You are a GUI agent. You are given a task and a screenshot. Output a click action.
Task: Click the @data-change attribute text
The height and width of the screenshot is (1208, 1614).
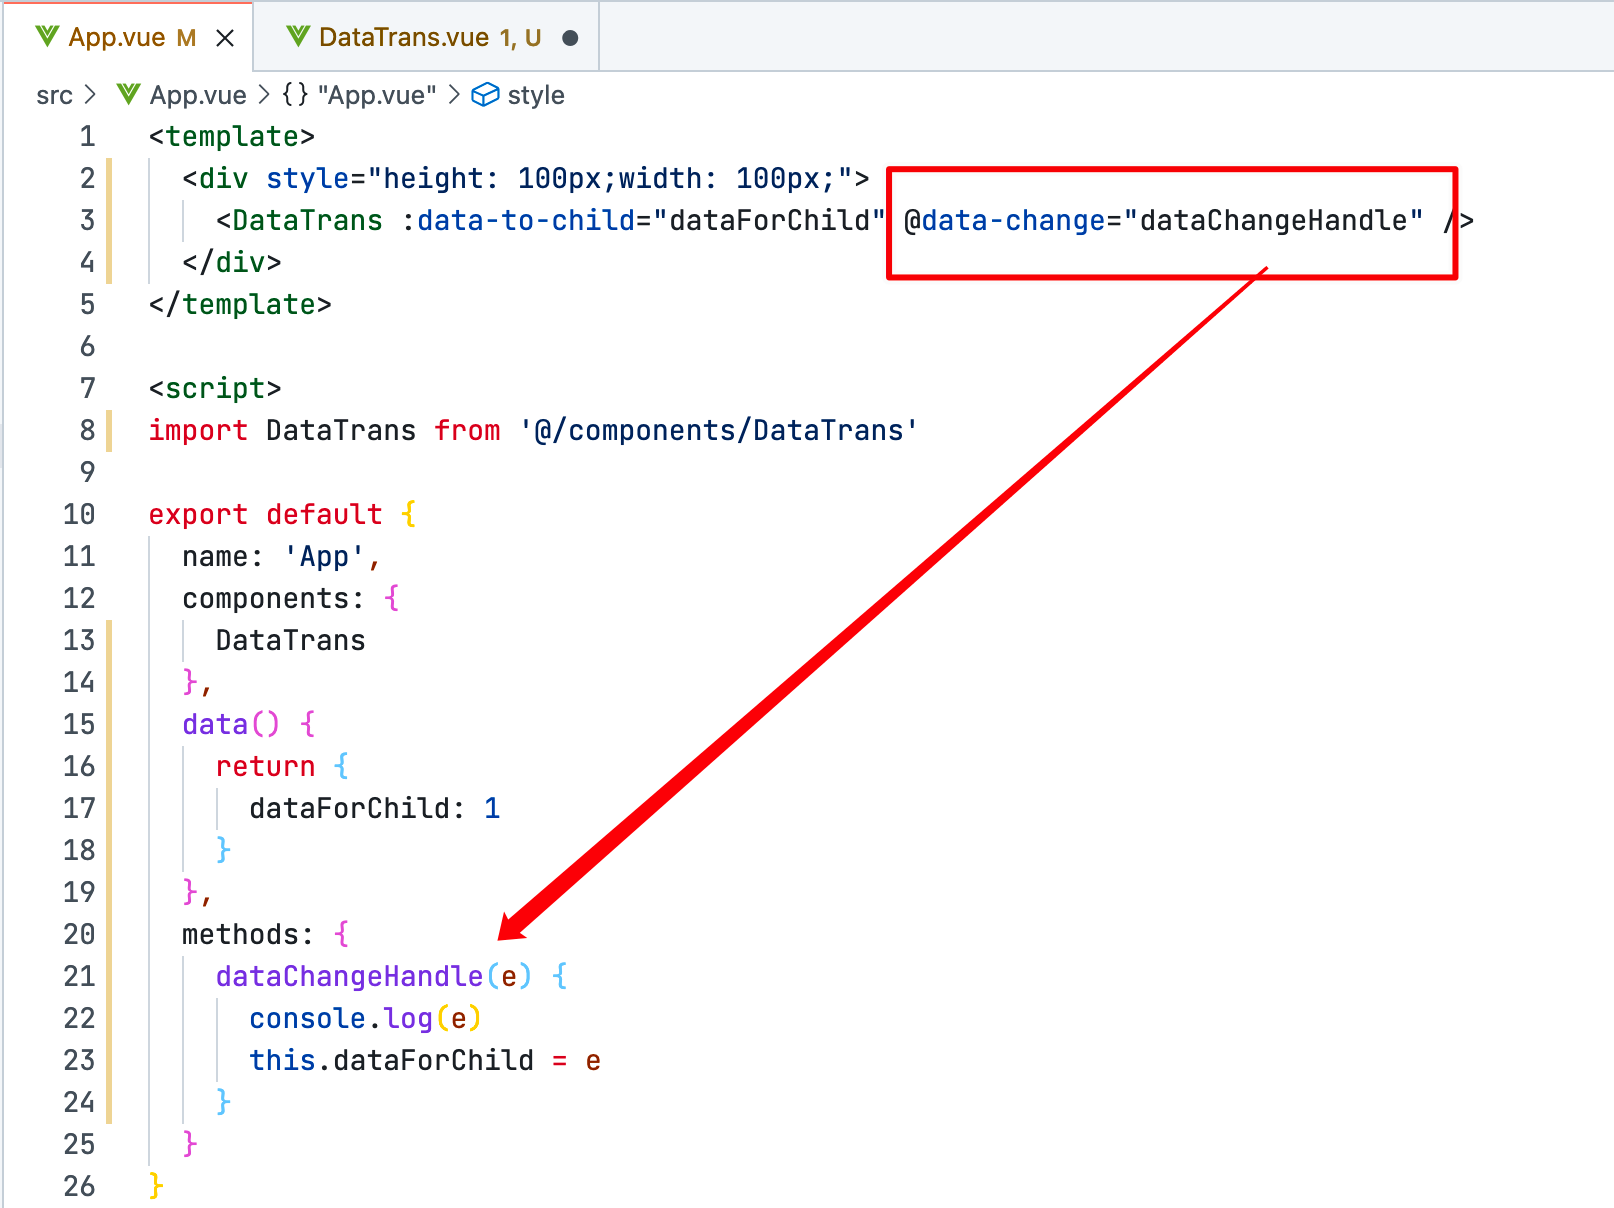1004,220
